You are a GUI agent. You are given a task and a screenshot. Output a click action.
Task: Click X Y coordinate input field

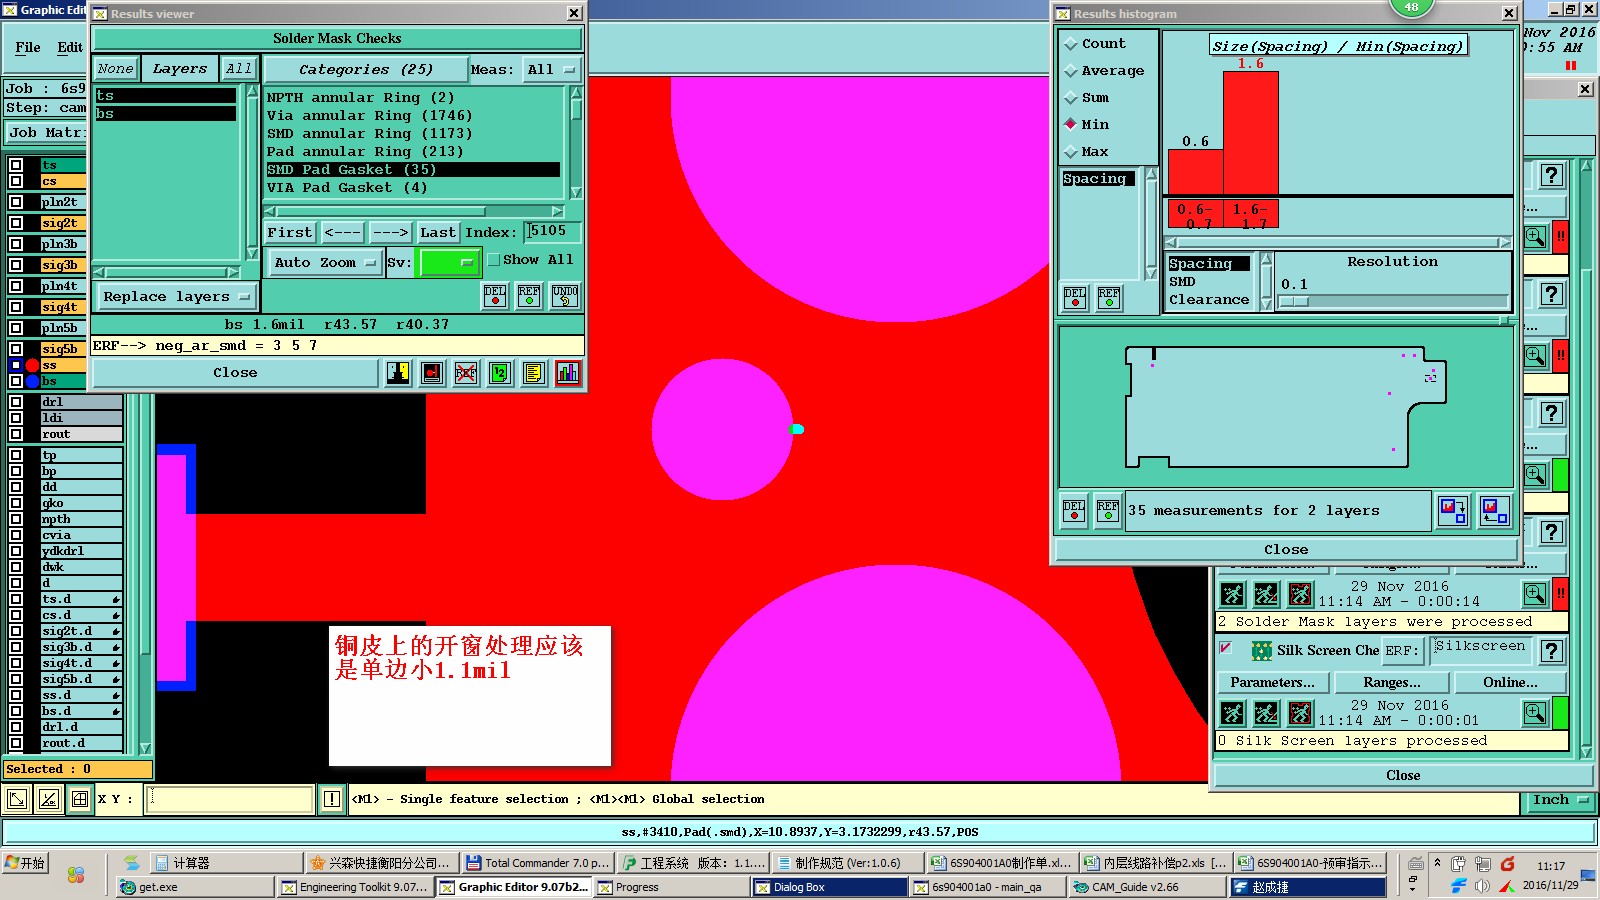point(230,799)
